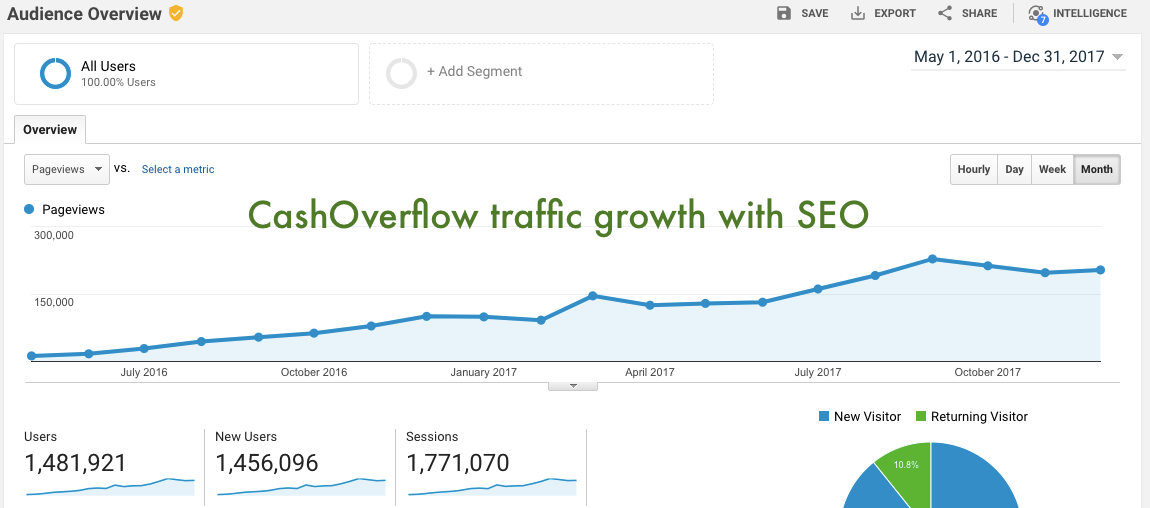Click the April 2017 axis label
This screenshot has height=508, width=1150.
coord(650,372)
